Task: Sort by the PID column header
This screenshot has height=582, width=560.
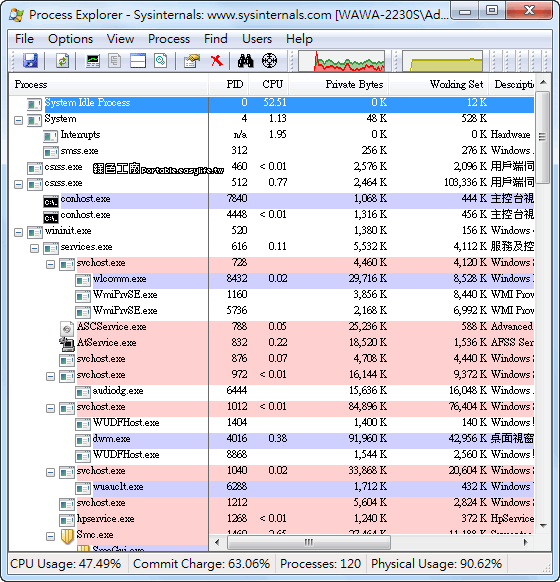Action: [229, 85]
